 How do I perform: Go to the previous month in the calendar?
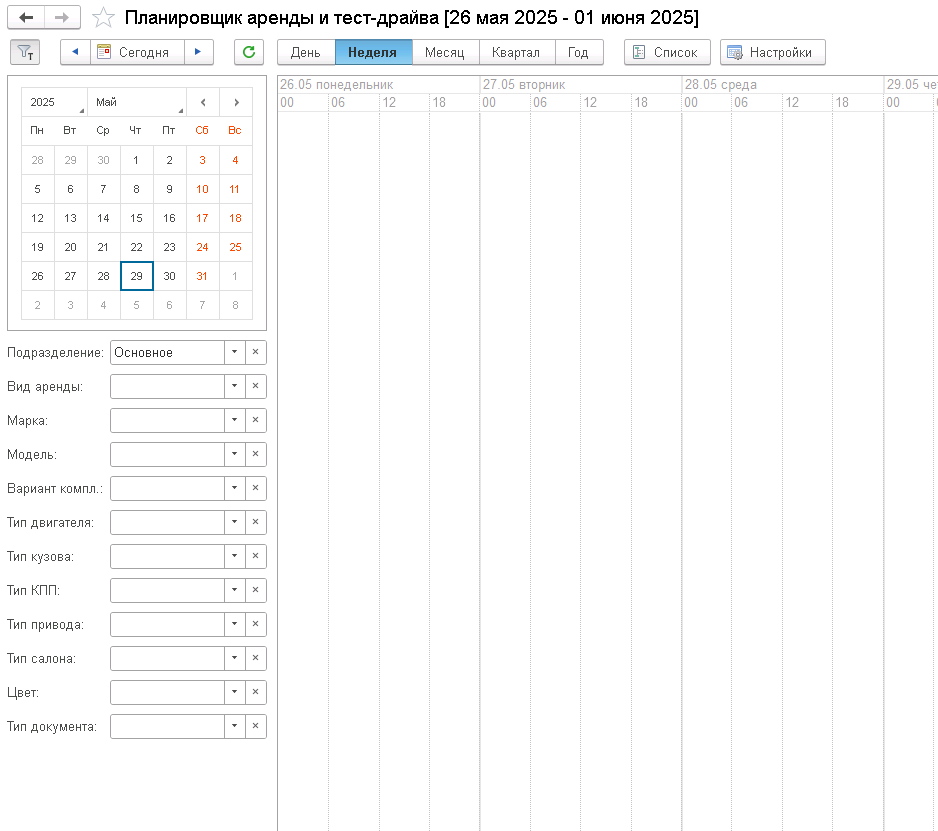pos(203,102)
